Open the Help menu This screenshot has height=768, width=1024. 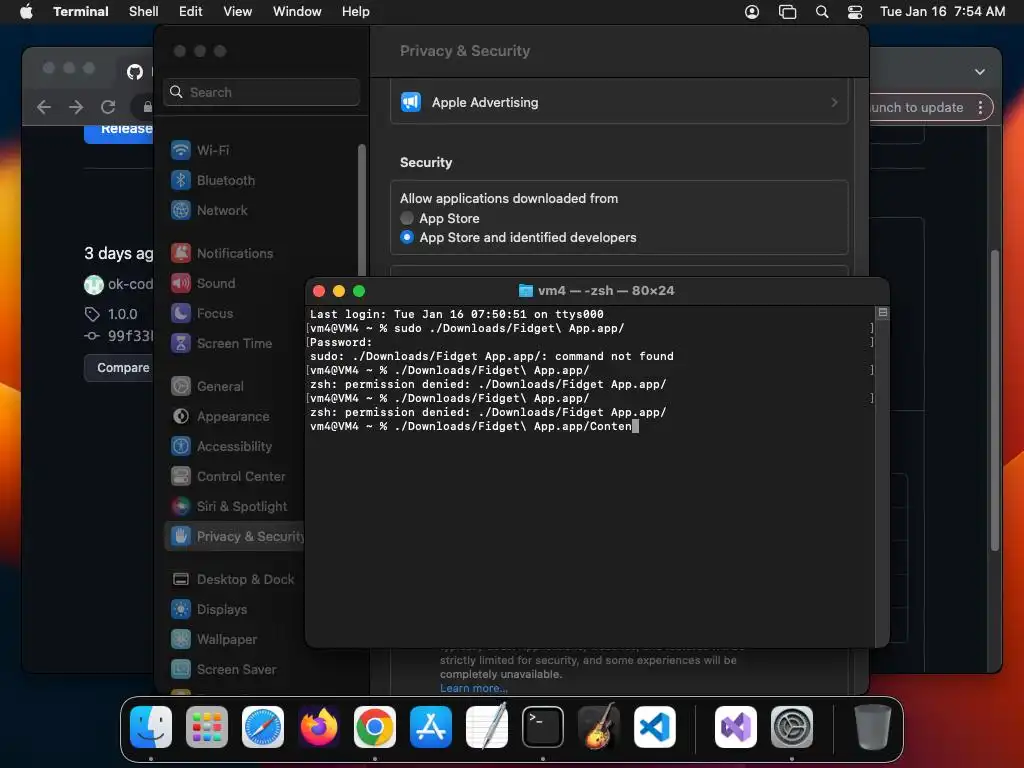click(356, 12)
